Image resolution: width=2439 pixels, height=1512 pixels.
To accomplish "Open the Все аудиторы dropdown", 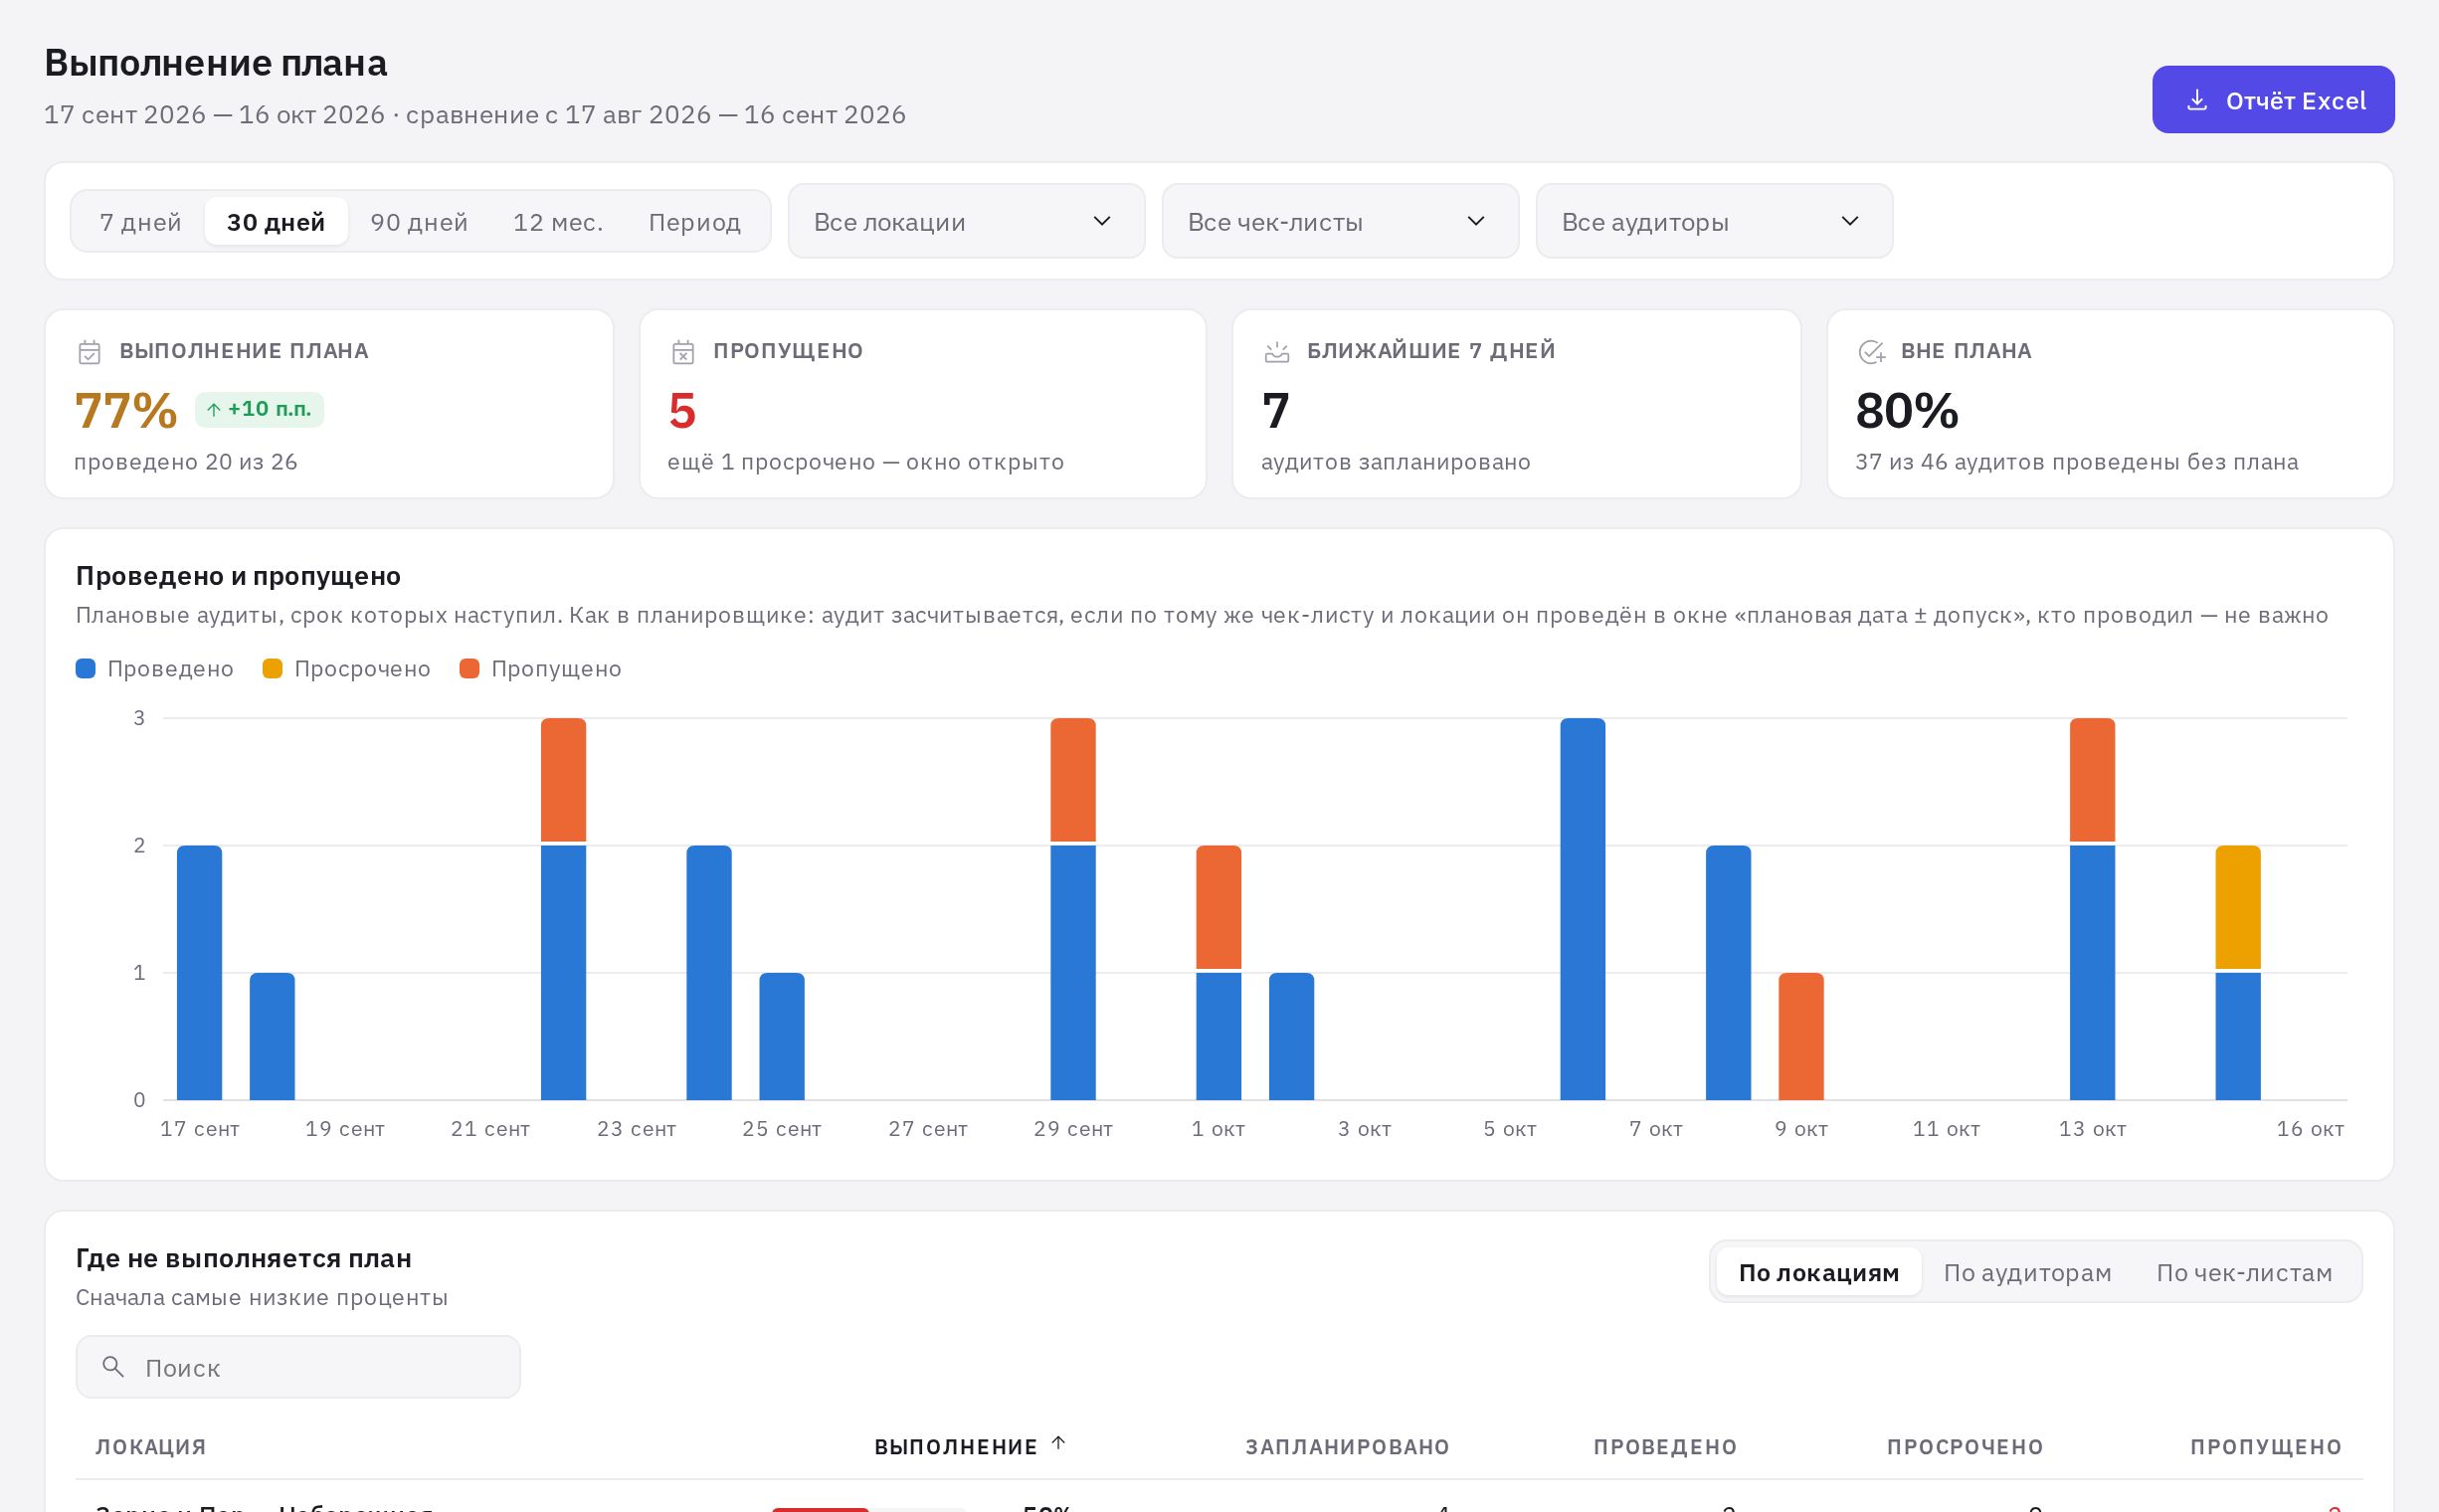I will point(1714,221).
